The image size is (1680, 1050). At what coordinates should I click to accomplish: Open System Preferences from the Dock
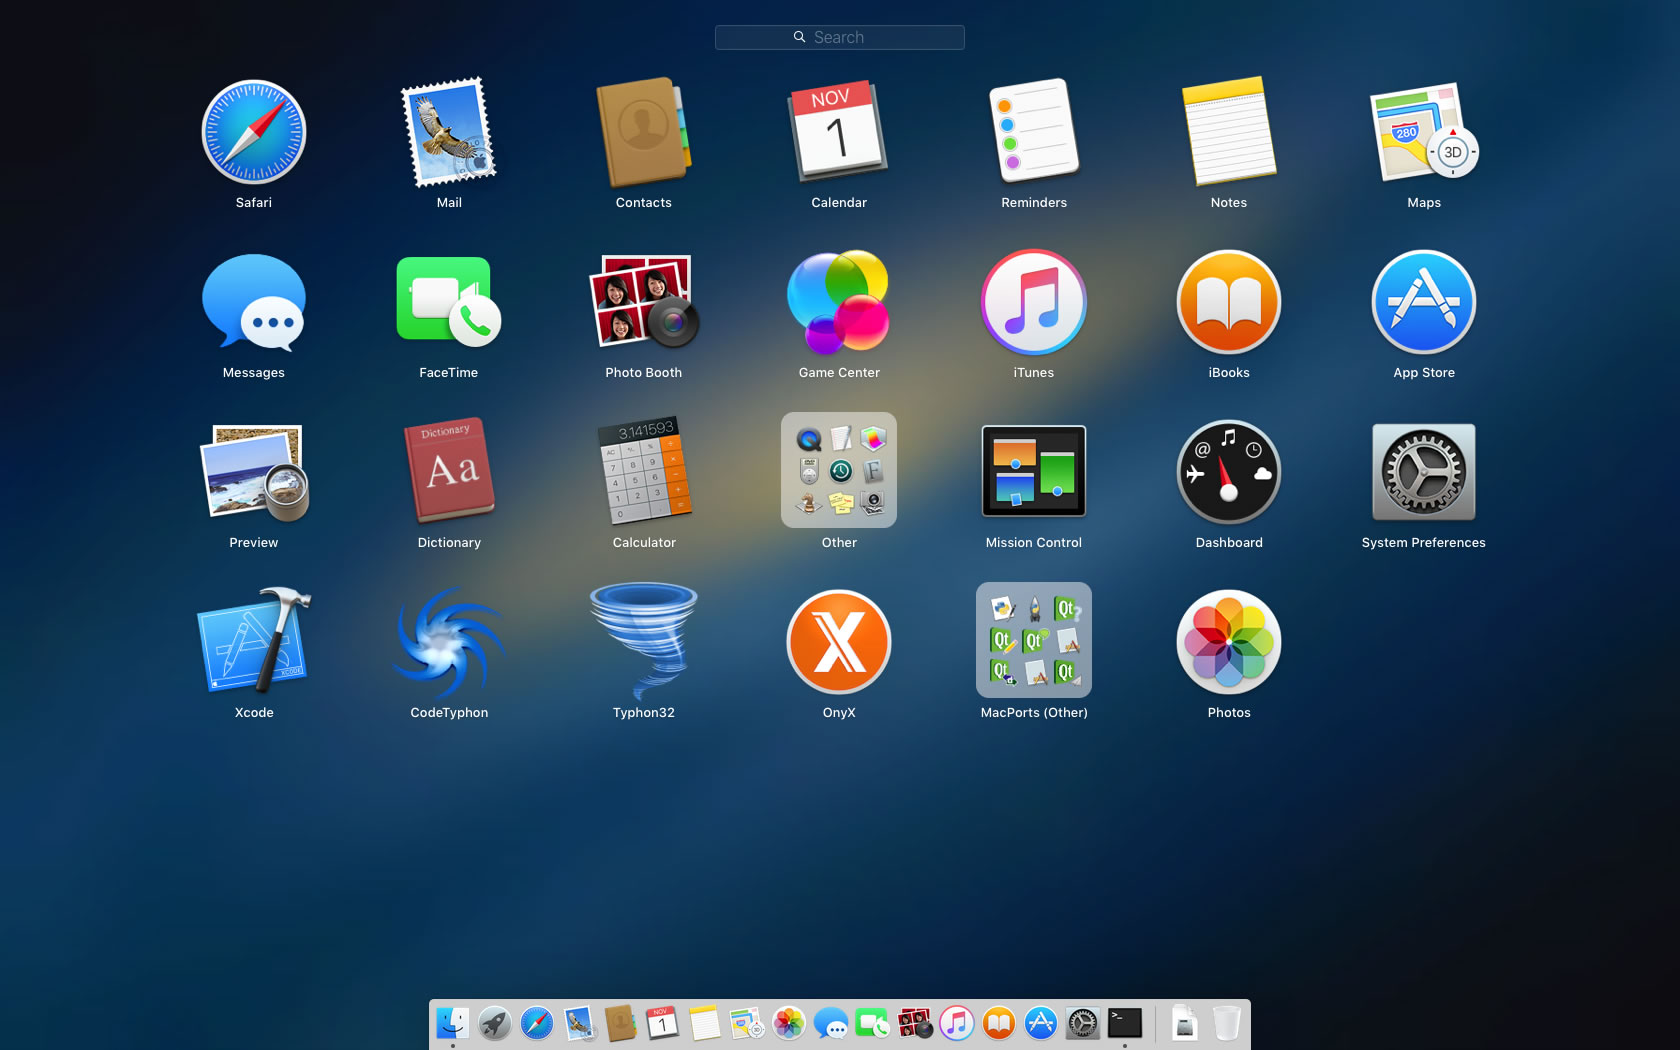coord(1083,1023)
